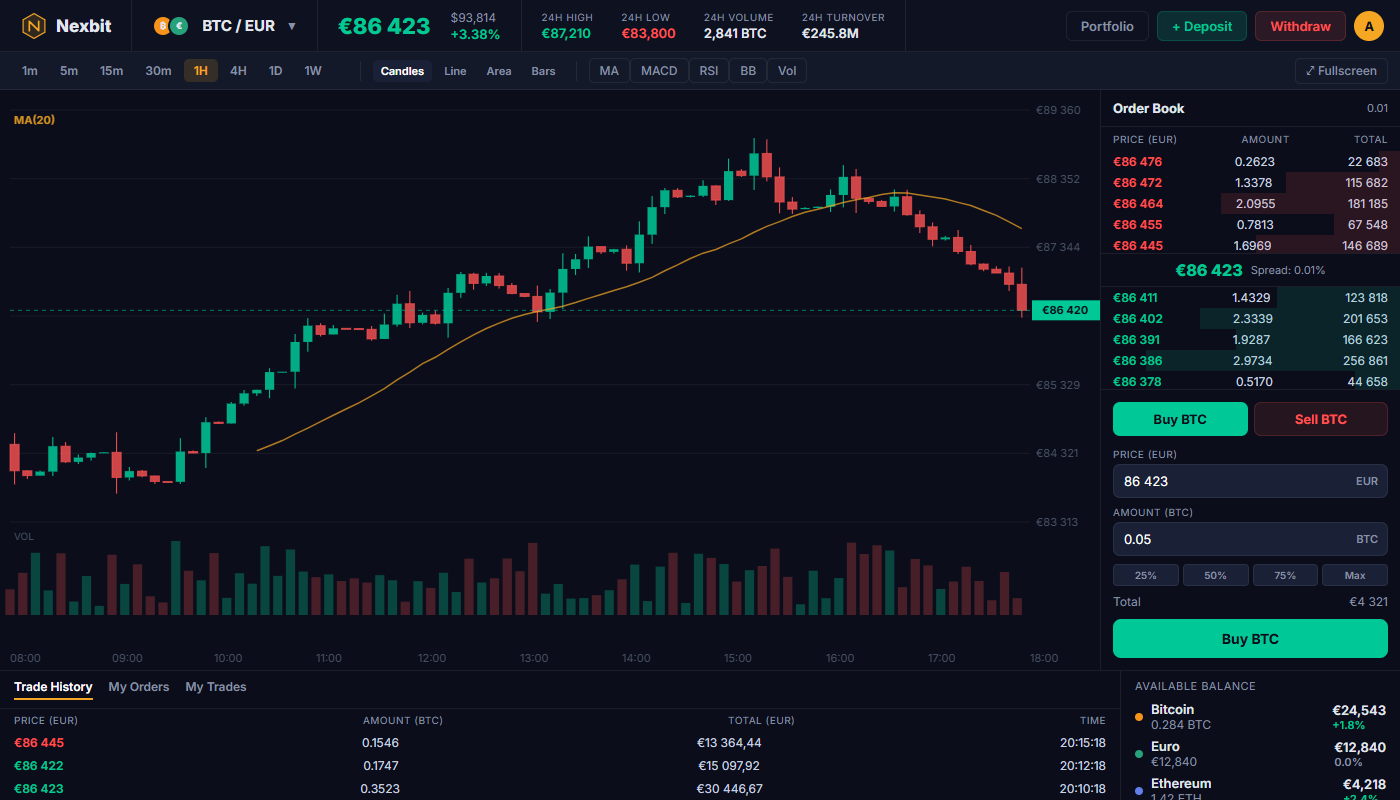Open the My Orders tab
1400x800 pixels.
(x=139, y=687)
